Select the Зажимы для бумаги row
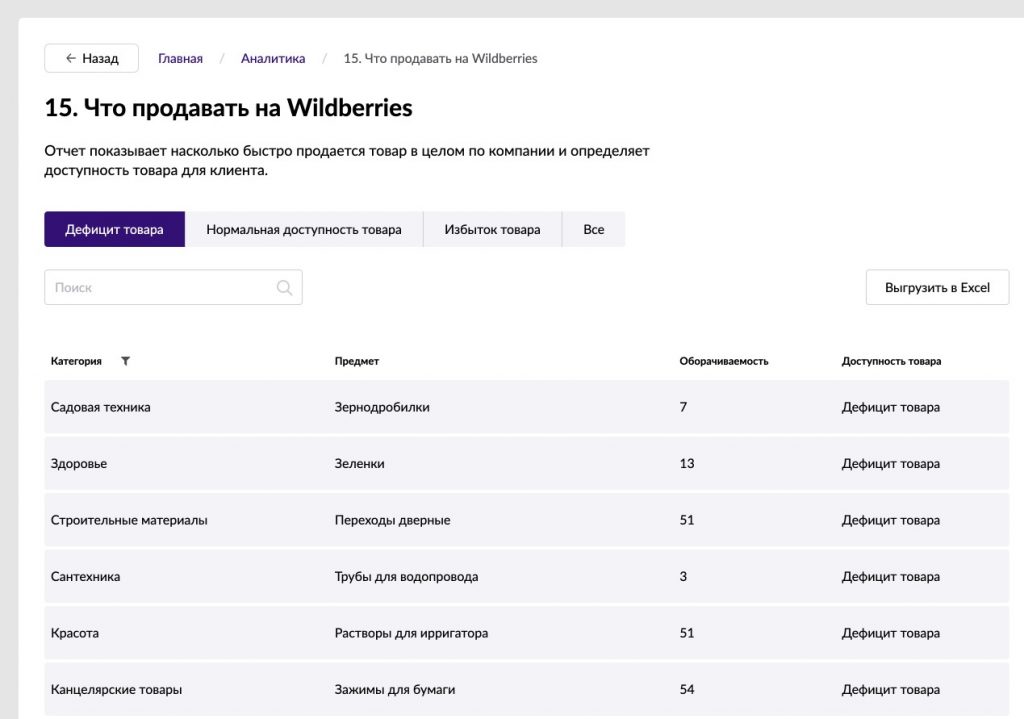 point(526,690)
